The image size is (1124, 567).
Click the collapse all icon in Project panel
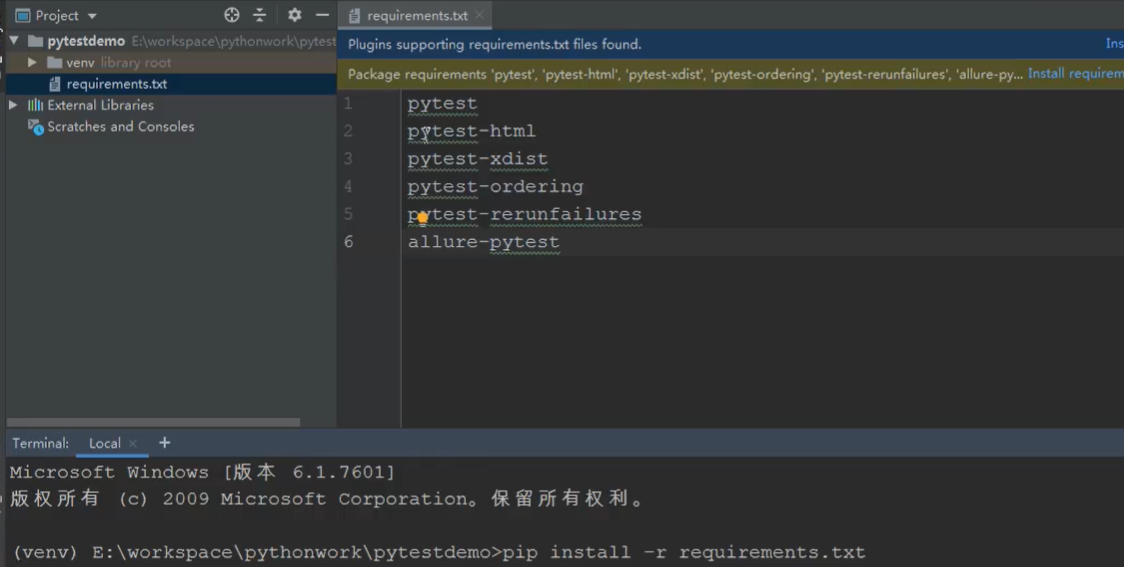click(x=259, y=15)
